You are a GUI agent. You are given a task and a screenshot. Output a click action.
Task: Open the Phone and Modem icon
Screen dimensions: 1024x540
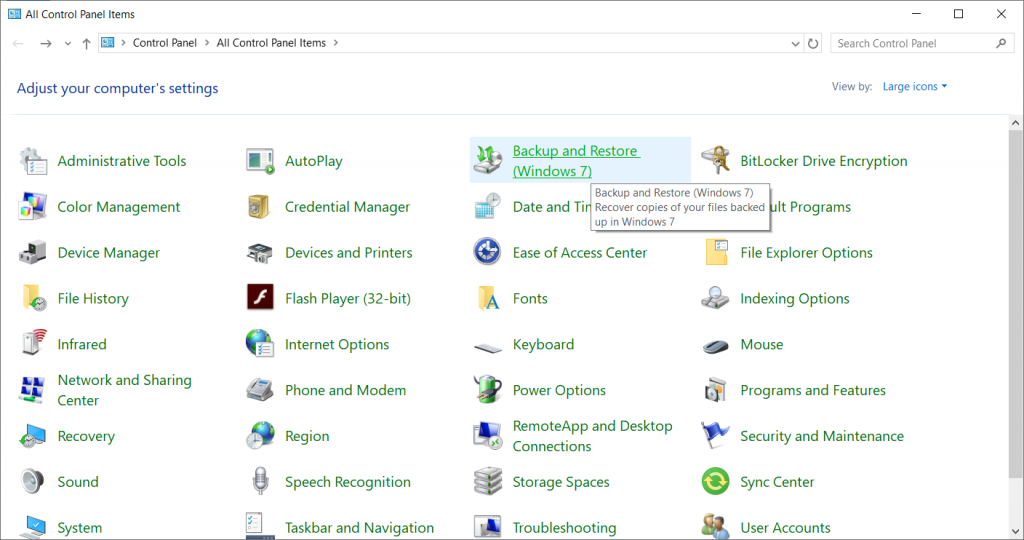pos(260,390)
